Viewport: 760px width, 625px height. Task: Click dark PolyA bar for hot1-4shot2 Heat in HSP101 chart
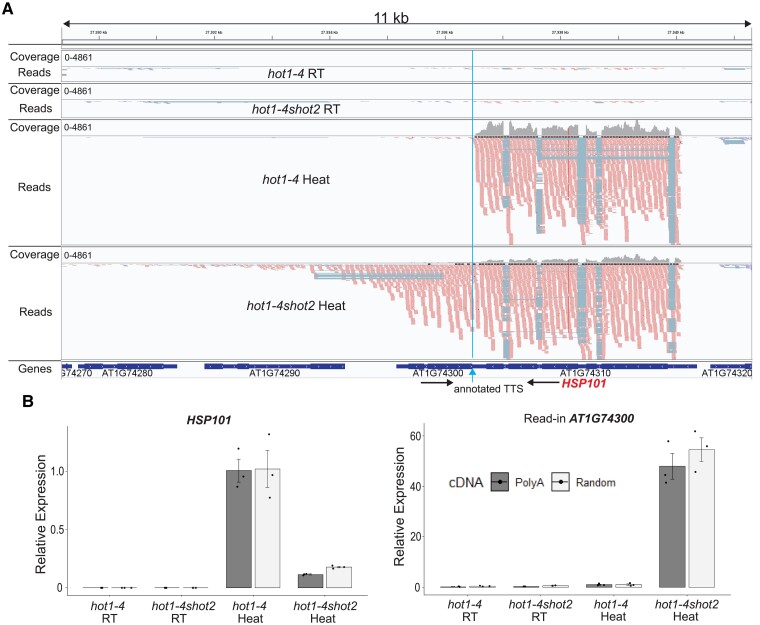310,581
